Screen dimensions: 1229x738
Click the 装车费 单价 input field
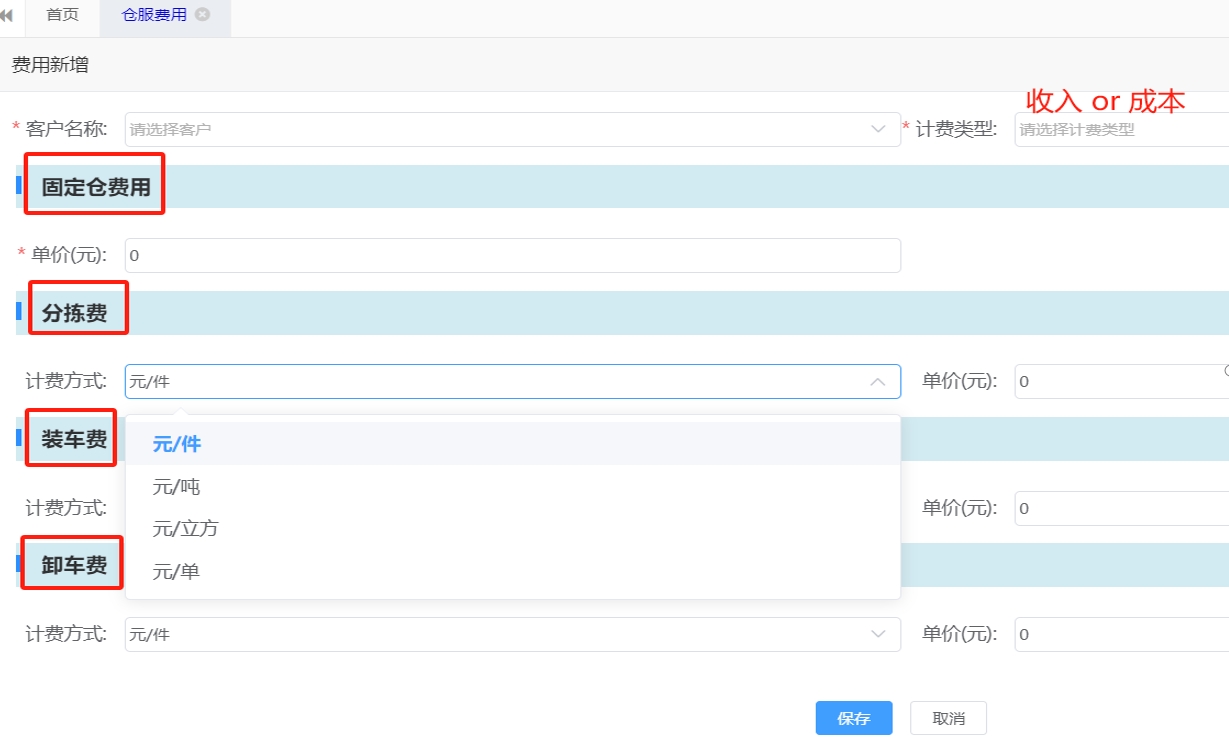point(1120,508)
